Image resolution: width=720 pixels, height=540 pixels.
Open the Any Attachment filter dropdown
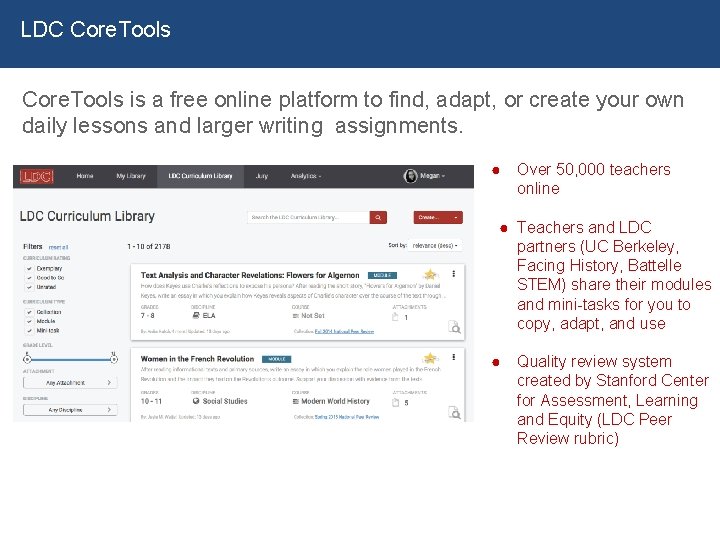coord(70,382)
